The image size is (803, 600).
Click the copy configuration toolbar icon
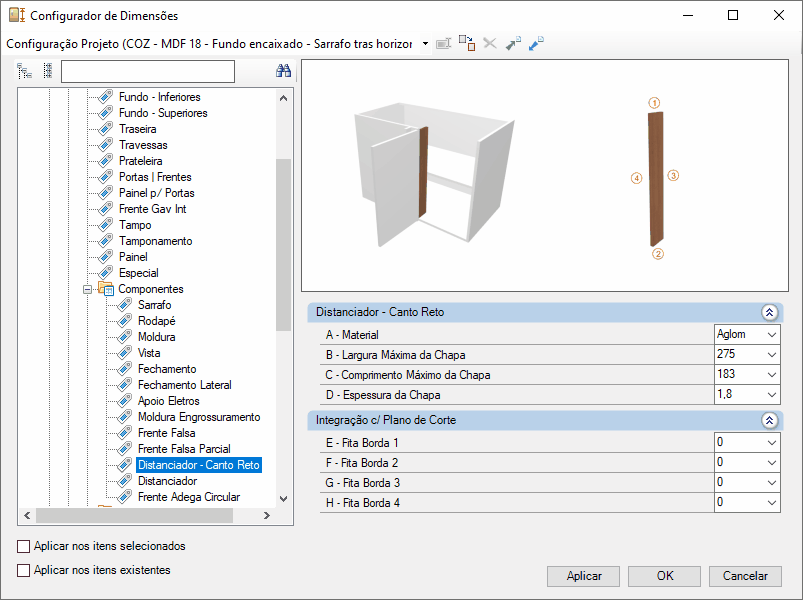point(467,43)
